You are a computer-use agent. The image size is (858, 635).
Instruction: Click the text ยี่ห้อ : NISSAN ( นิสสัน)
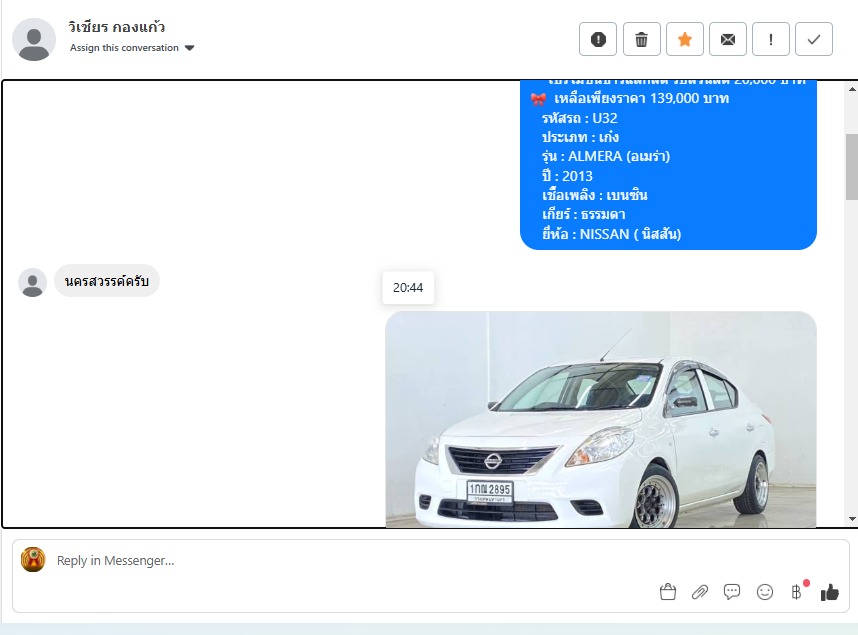tap(611, 234)
